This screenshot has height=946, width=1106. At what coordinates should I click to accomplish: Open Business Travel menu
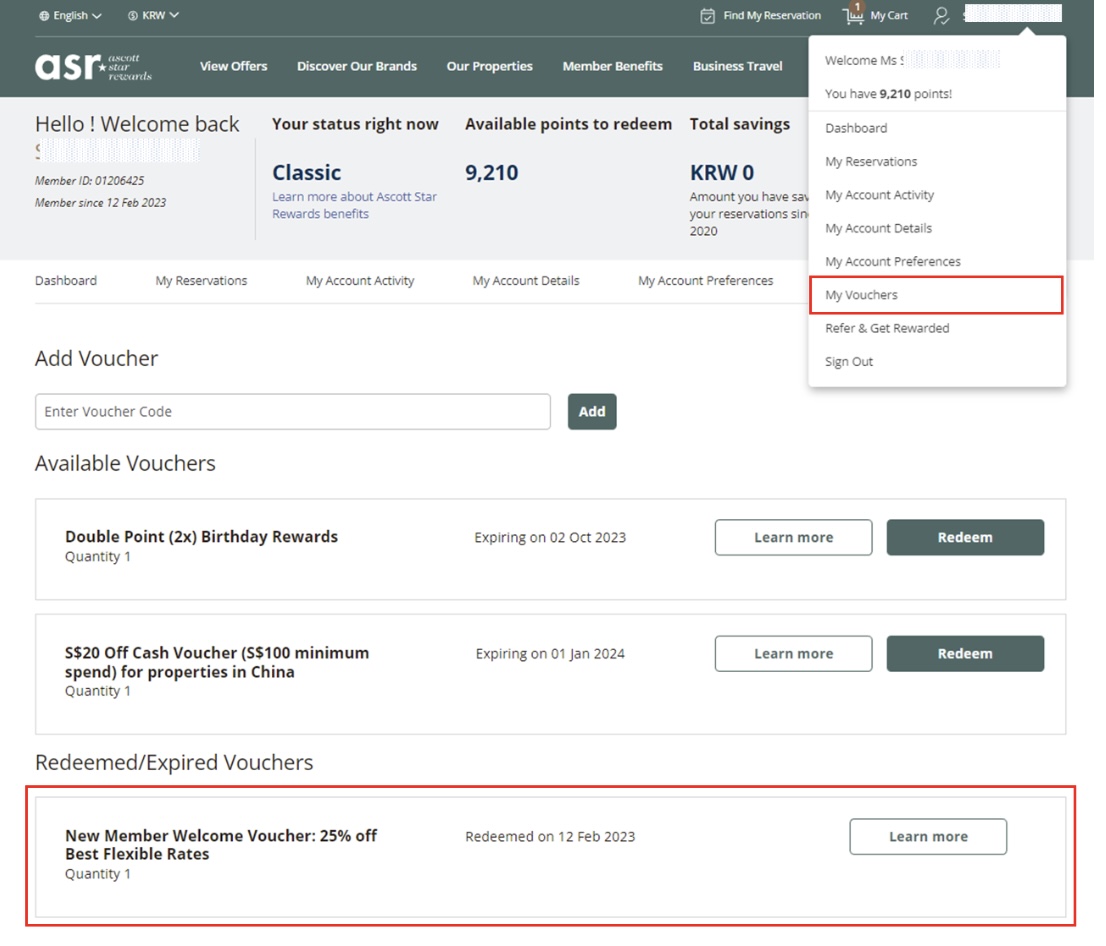[x=737, y=66]
